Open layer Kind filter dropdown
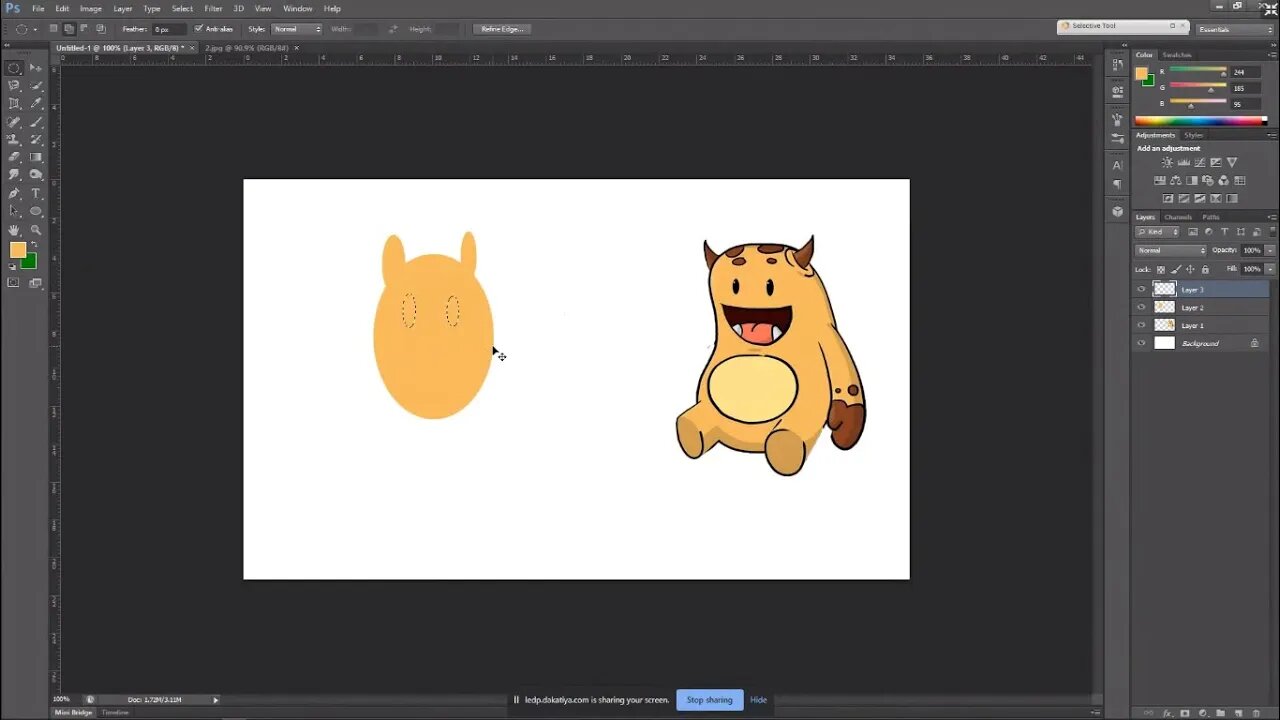 (x=1157, y=232)
